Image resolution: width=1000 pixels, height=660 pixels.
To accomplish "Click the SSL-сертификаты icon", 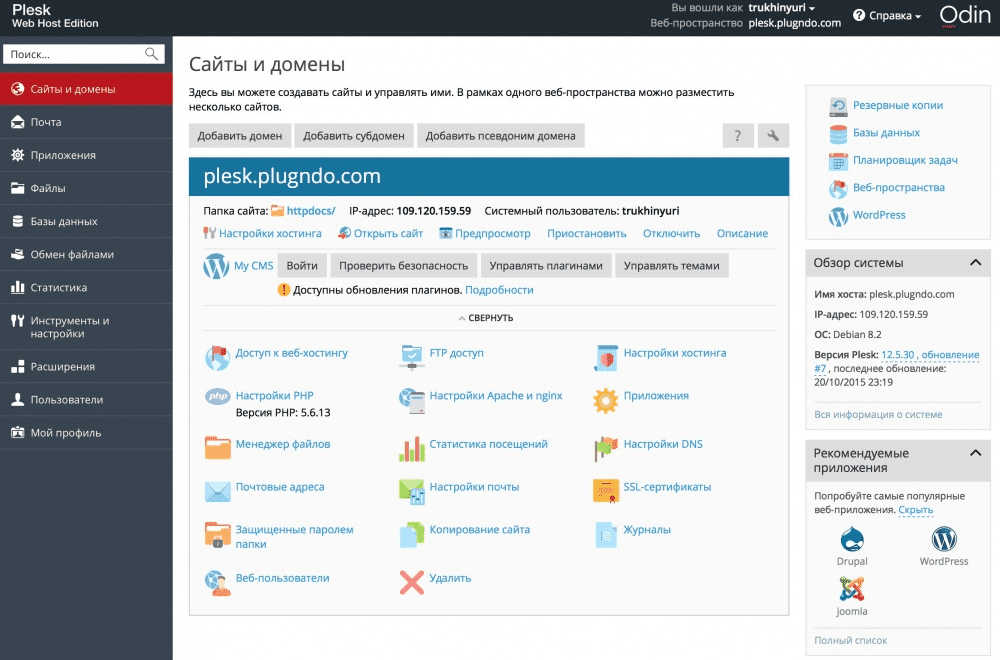I will click(x=605, y=491).
